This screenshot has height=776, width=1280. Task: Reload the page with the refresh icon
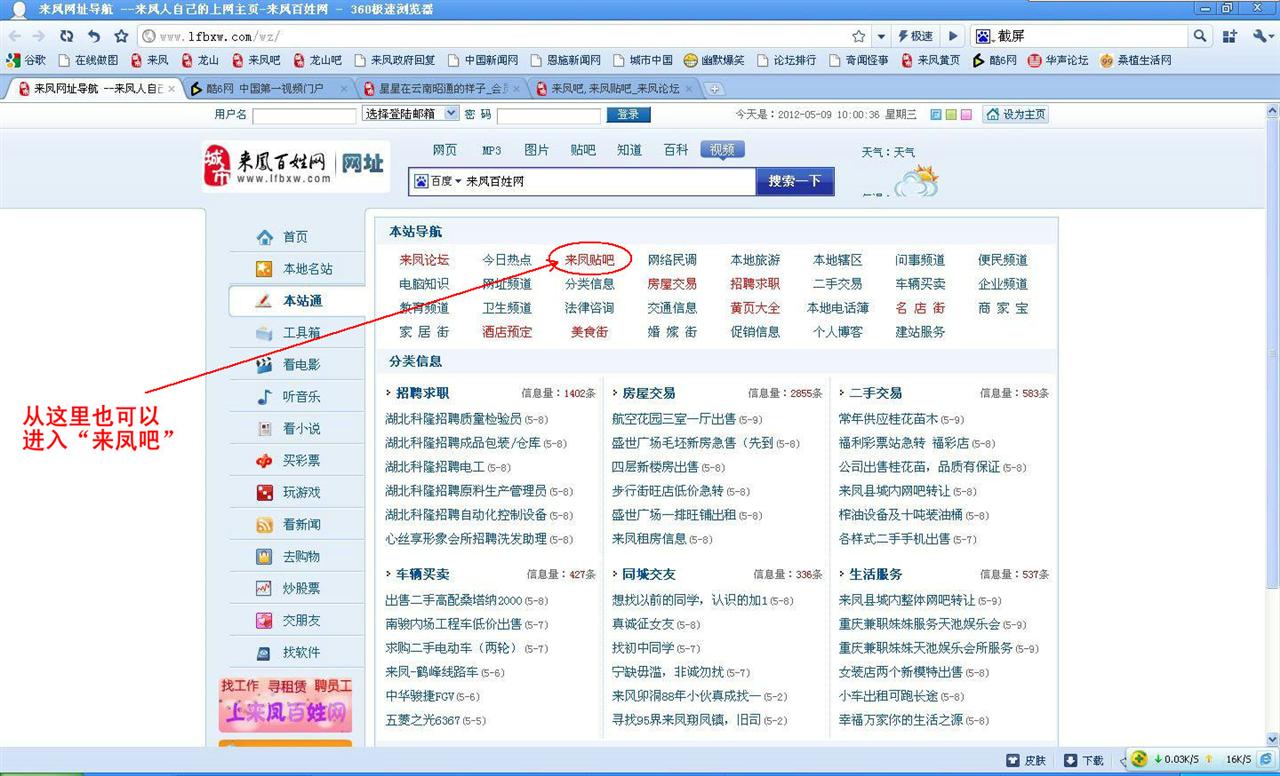point(67,36)
